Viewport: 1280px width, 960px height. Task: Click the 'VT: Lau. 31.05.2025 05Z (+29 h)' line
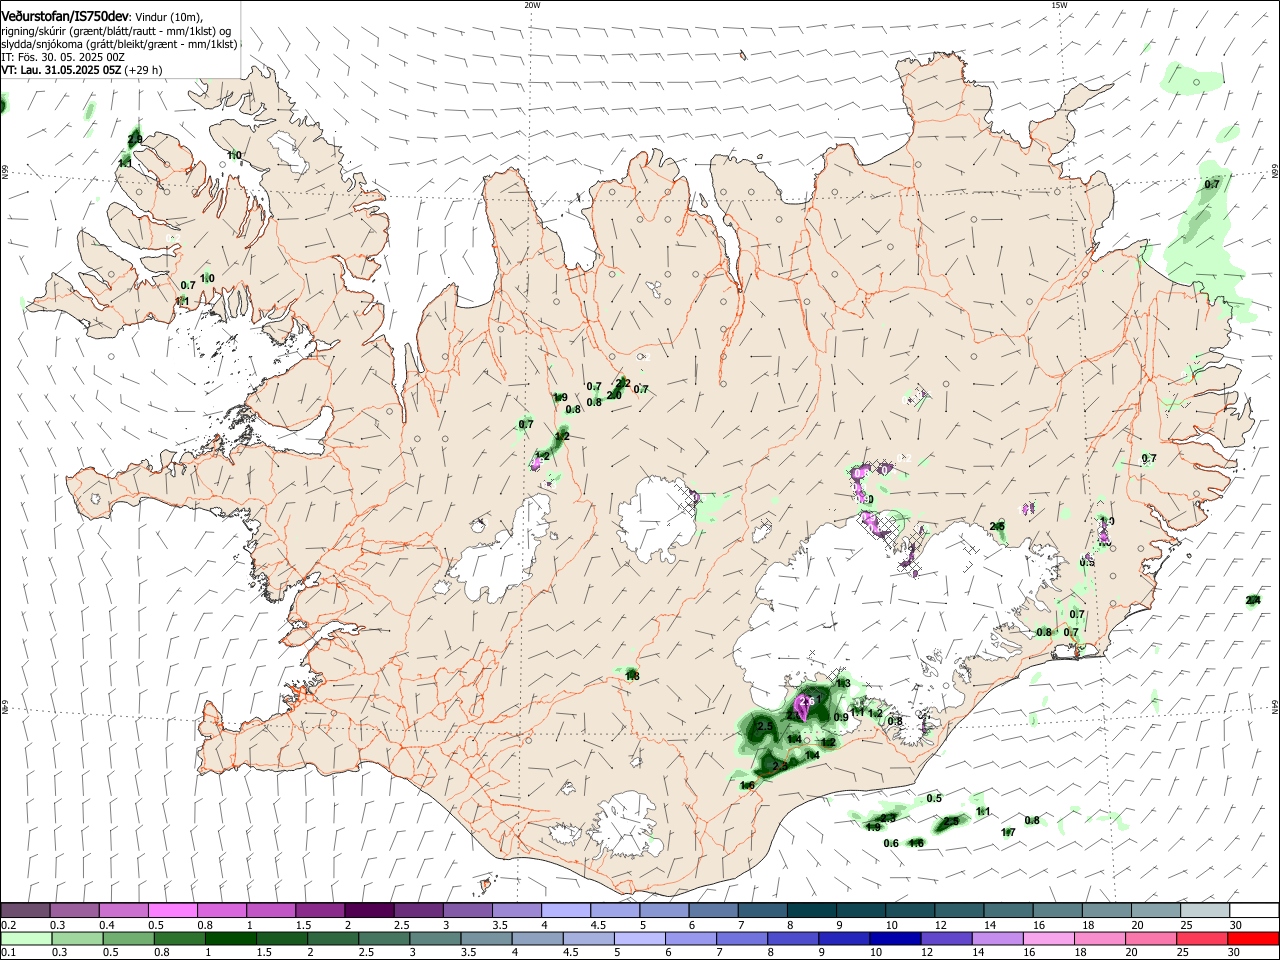point(81,71)
